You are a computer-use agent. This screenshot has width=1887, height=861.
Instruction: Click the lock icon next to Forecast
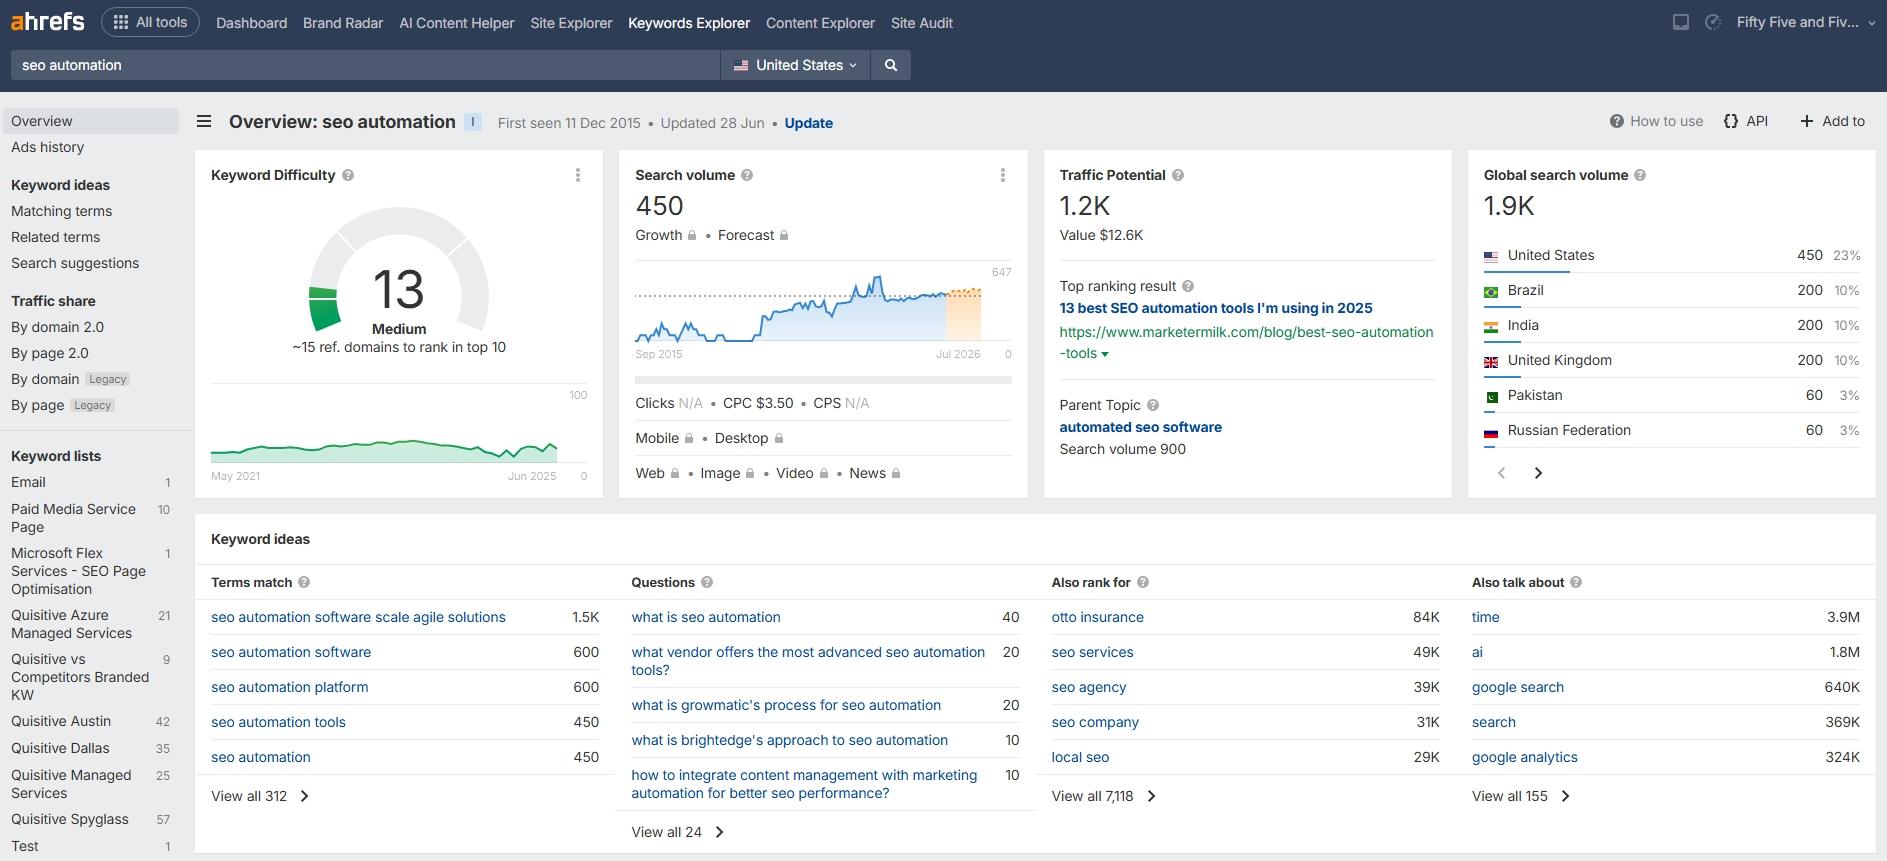click(784, 235)
